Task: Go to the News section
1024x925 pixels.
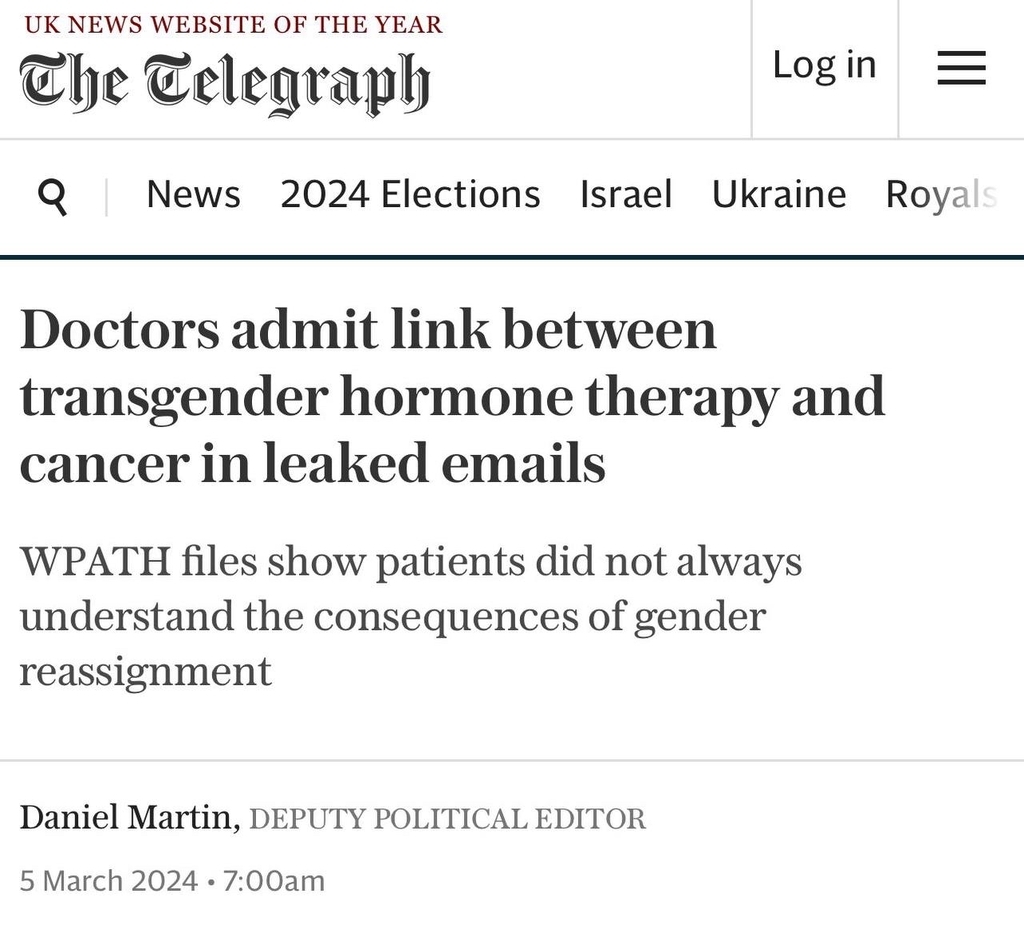Action: coord(193,194)
